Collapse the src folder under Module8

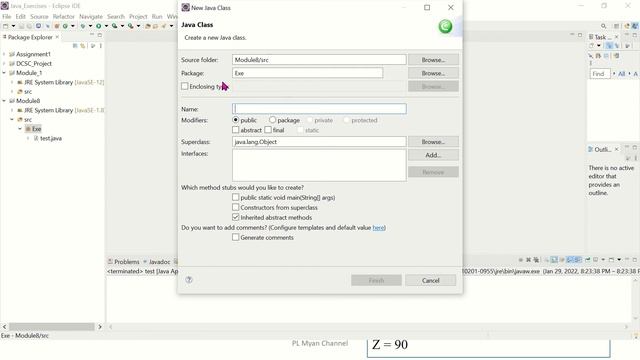(x=12, y=119)
